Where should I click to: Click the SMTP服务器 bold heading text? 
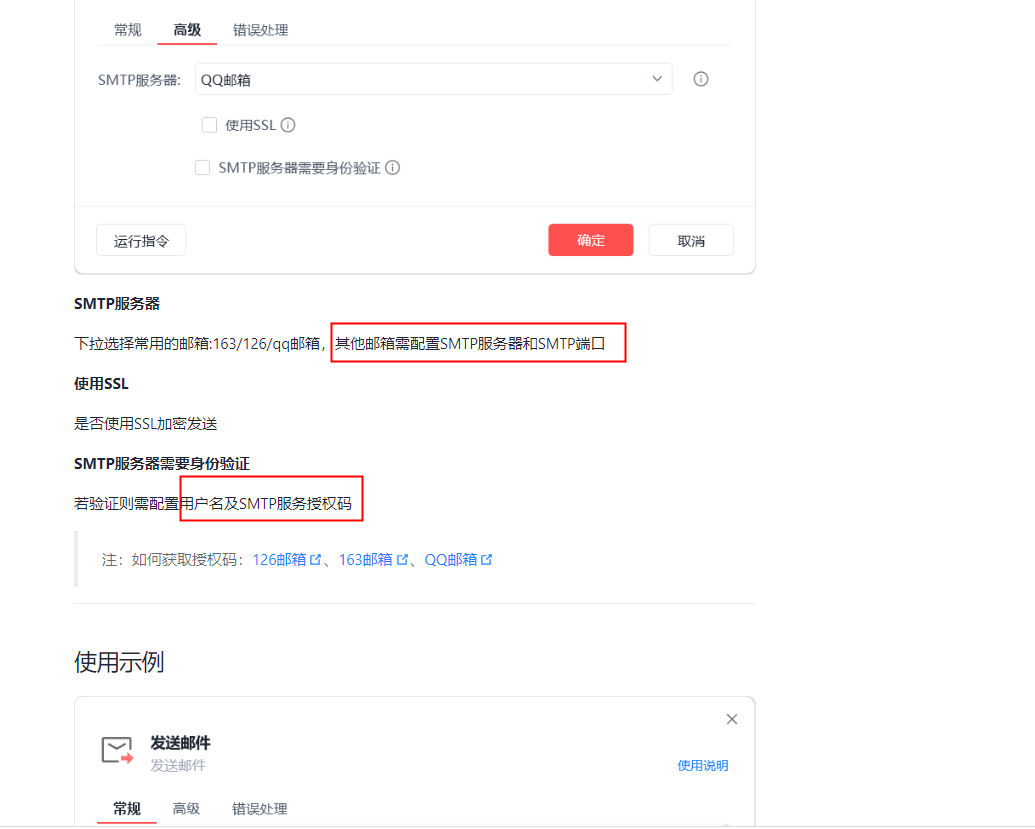click(x=117, y=304)
